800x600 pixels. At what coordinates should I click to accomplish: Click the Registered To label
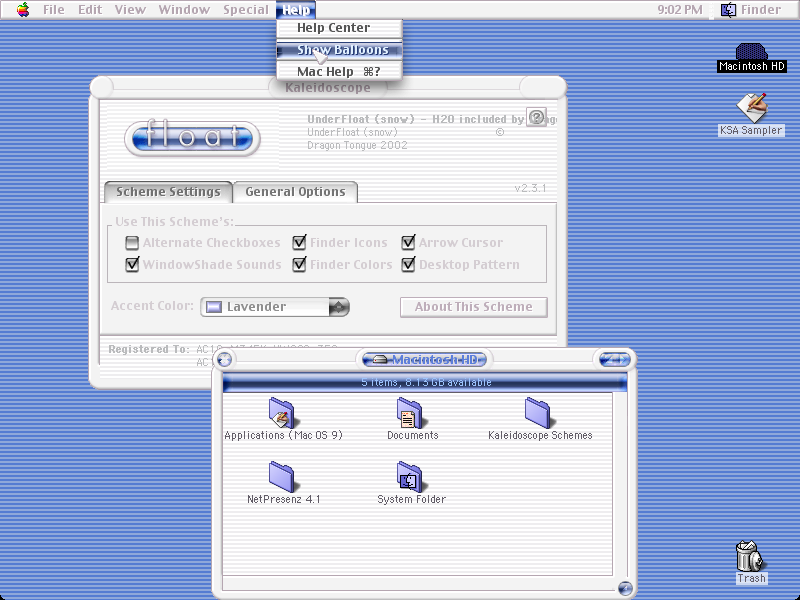point(148,349)
